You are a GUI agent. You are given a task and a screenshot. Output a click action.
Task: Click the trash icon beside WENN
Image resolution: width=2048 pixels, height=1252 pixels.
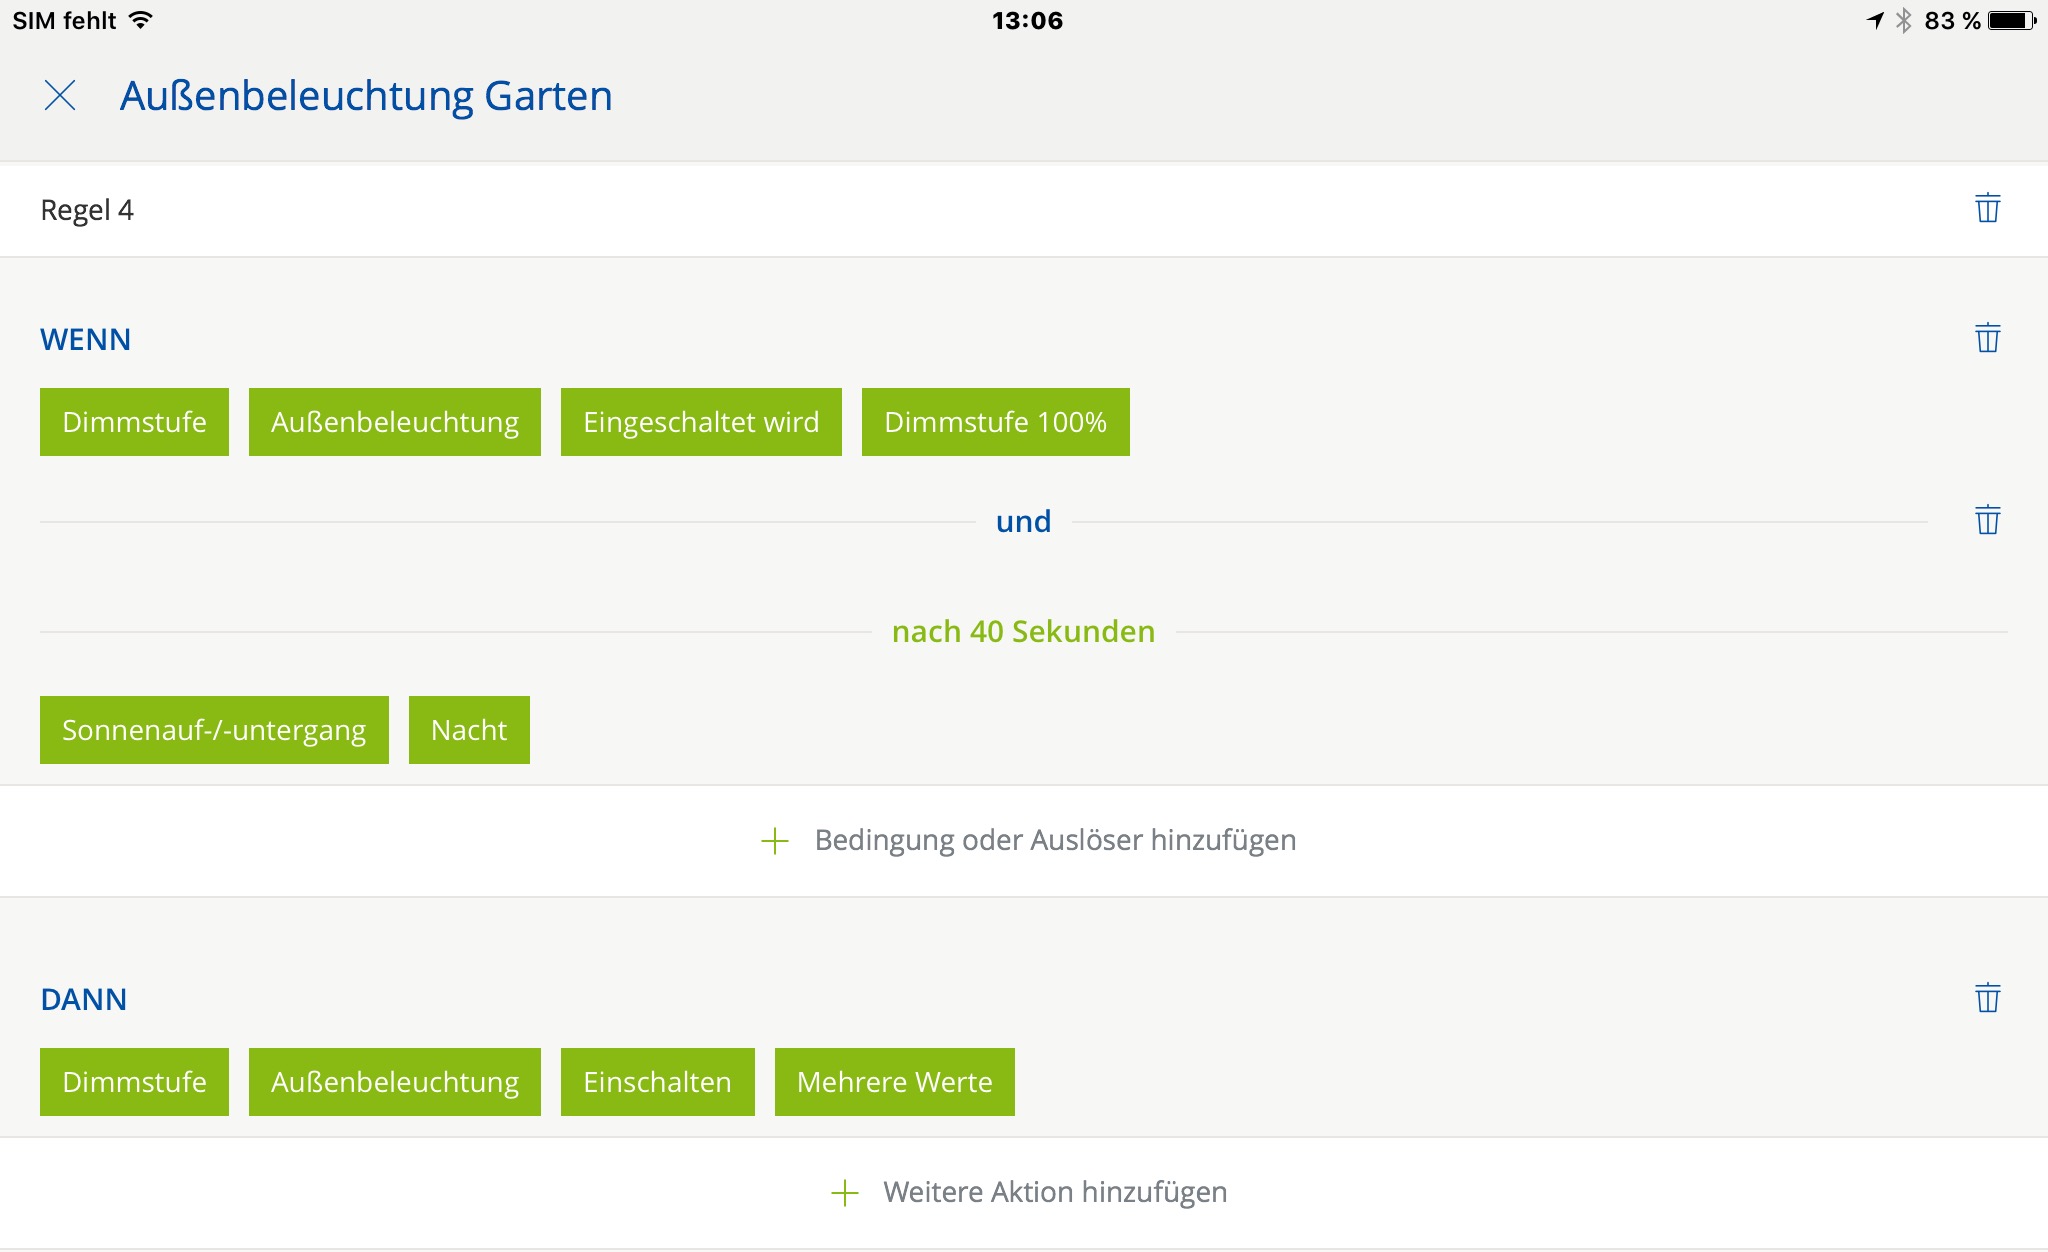tap(1987, 338)
